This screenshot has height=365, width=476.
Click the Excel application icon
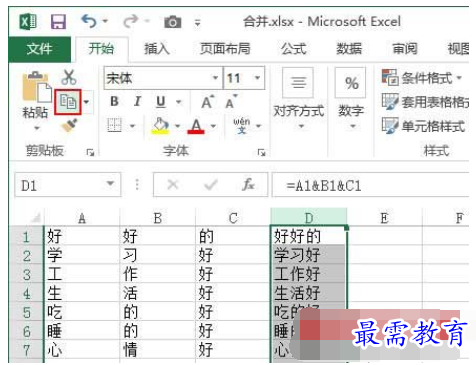(x=28, y=22)
